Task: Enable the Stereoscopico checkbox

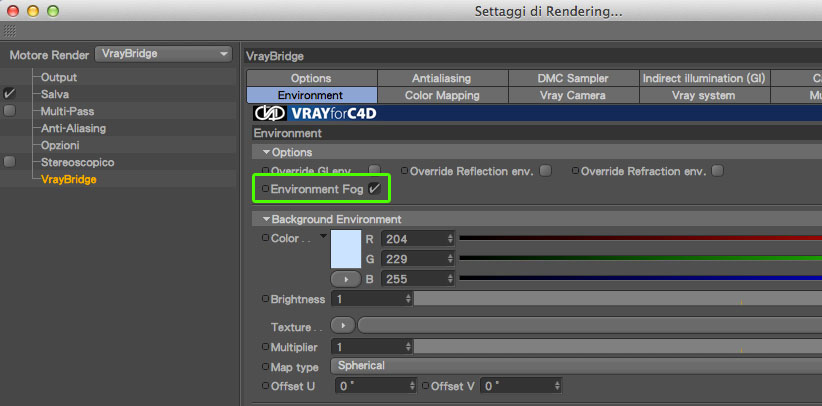Action: pos(9,162)
